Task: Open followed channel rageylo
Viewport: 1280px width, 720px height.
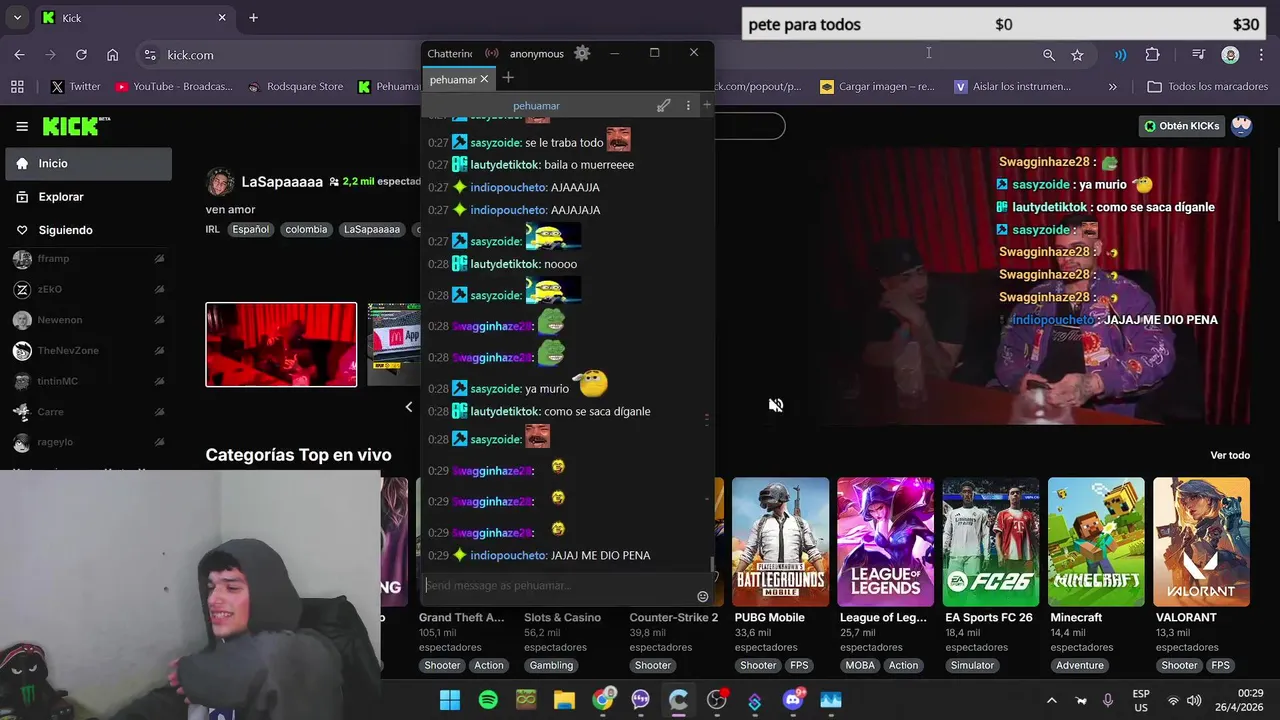Action: tap(89, 442)
